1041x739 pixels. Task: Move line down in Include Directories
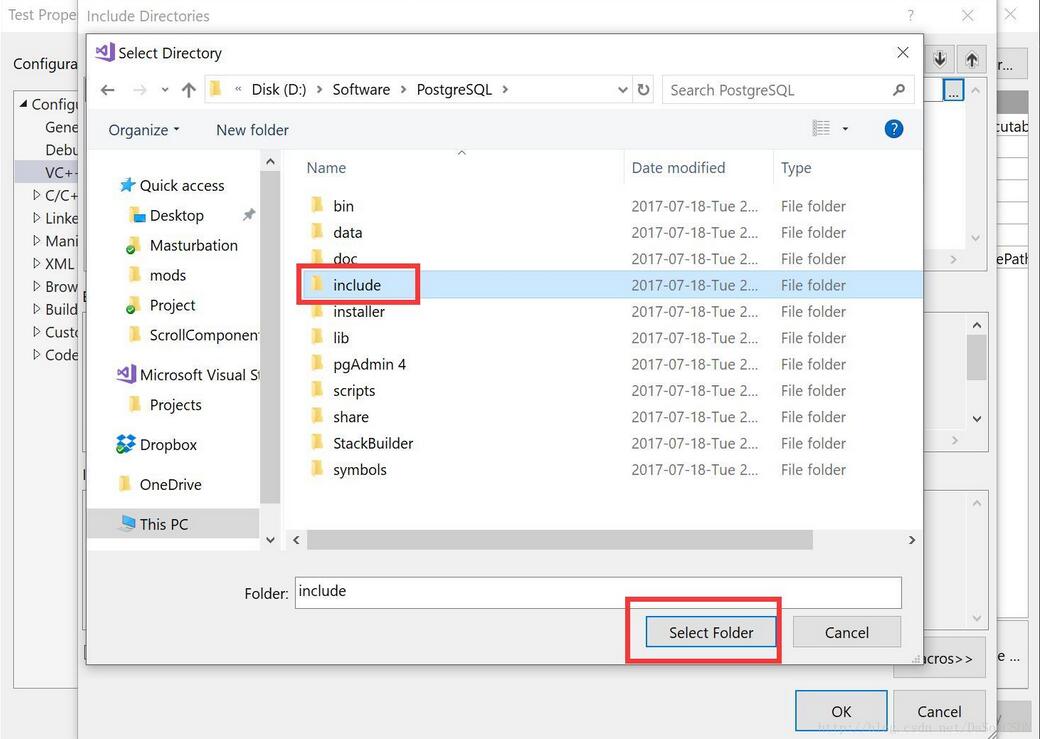939,60
